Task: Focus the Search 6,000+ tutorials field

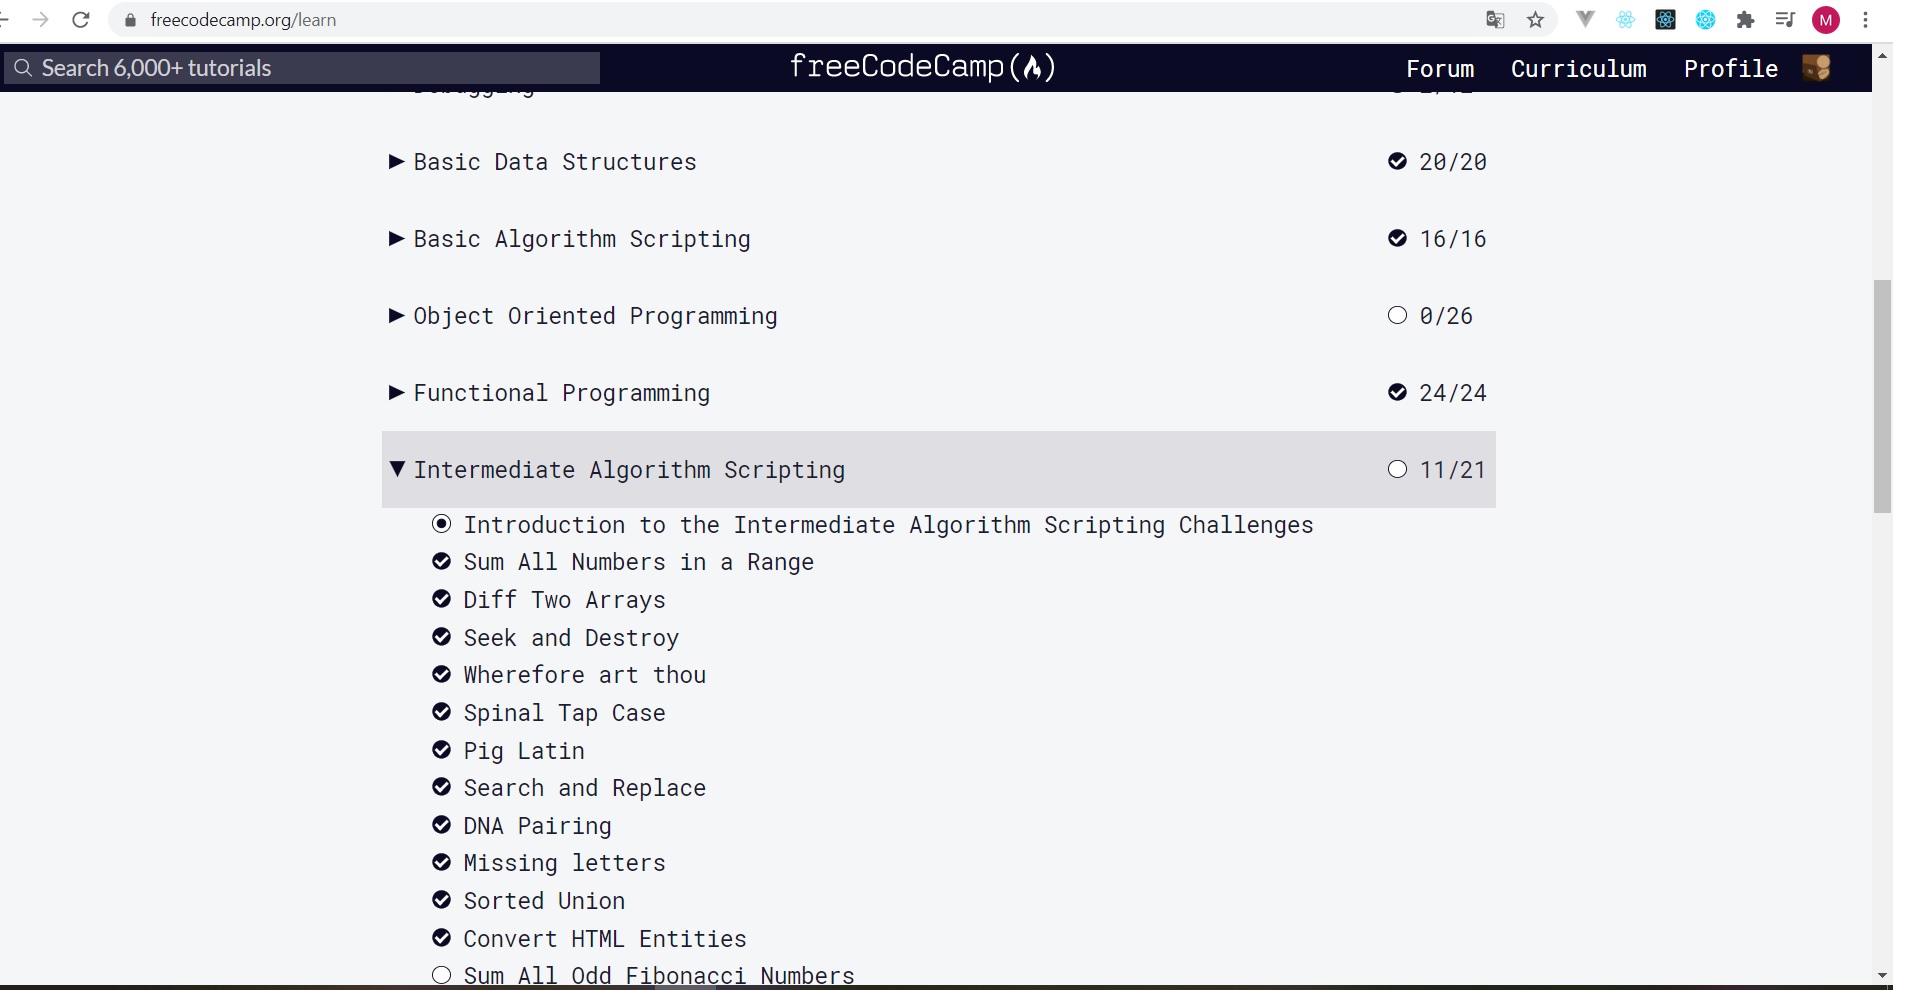Action: (301, 68)
